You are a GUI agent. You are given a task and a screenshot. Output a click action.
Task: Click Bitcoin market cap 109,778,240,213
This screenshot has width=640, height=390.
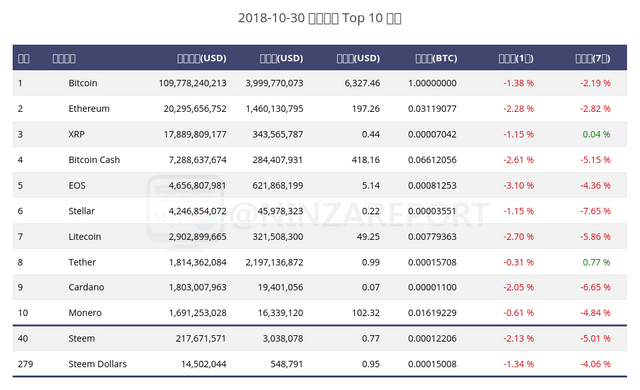pyautogui.click(x=193, y=83)
